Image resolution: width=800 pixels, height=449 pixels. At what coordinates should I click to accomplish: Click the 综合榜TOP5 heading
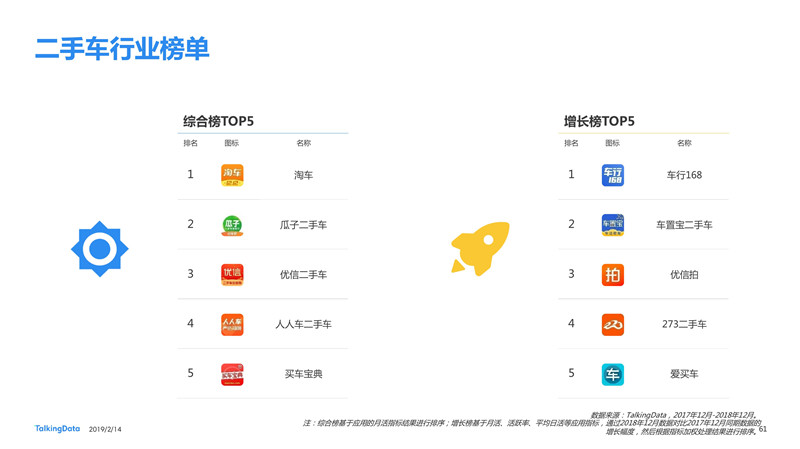[218, 121]
